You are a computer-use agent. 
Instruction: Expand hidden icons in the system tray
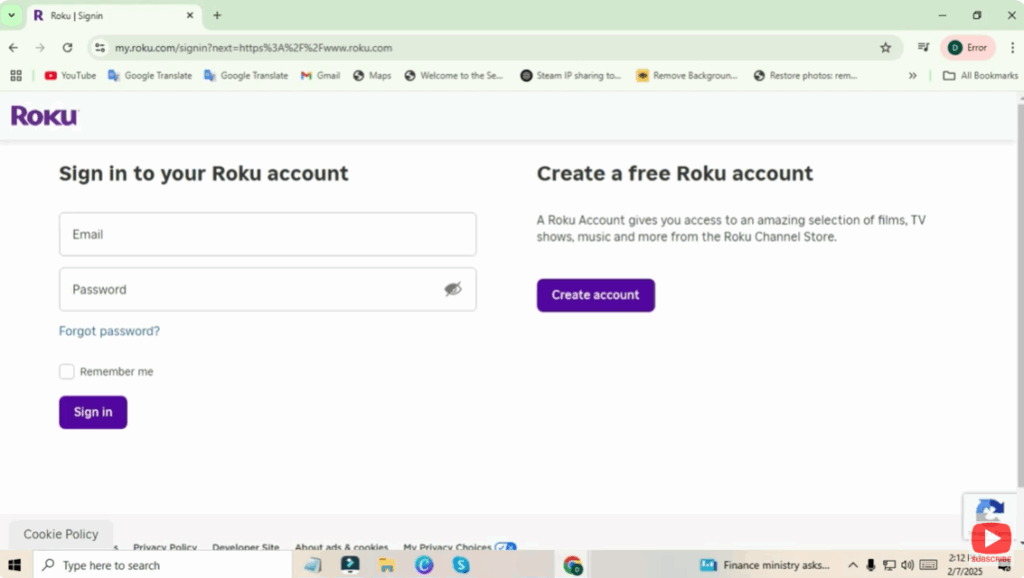(x=852, y=565)
